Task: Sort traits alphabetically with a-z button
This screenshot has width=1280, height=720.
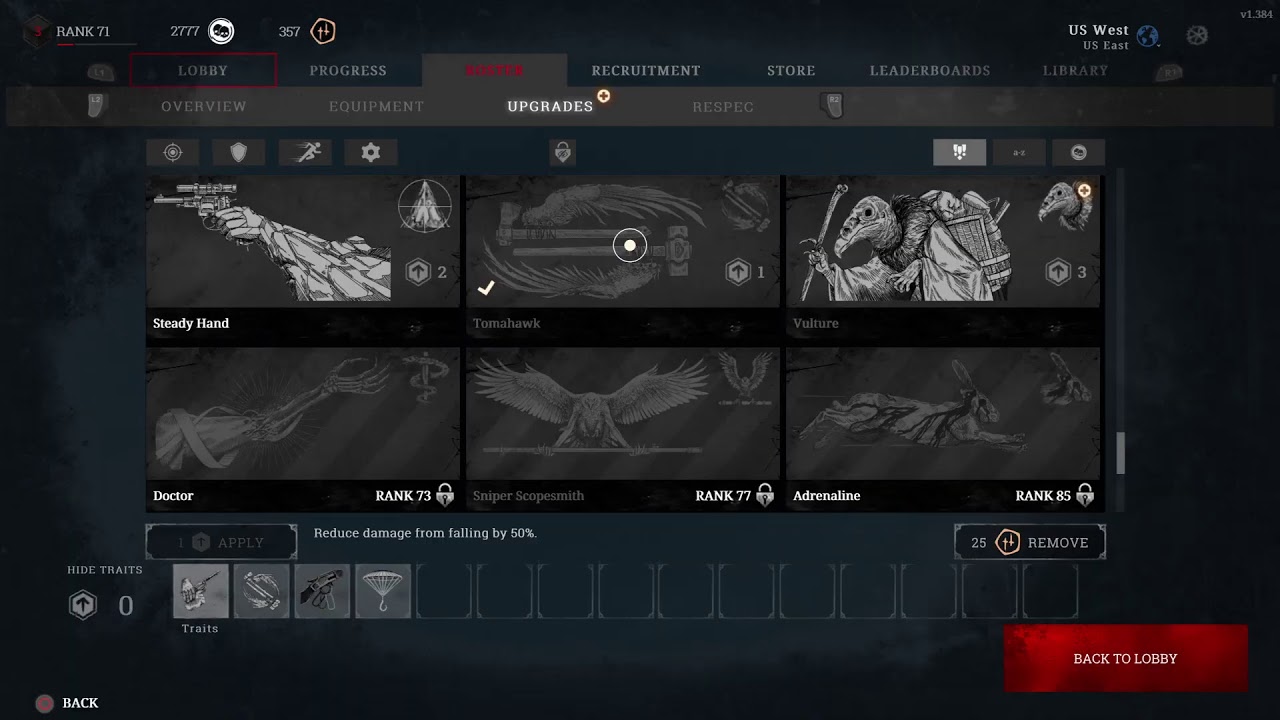Action: pyautogui.click(x=1020, y=152)
